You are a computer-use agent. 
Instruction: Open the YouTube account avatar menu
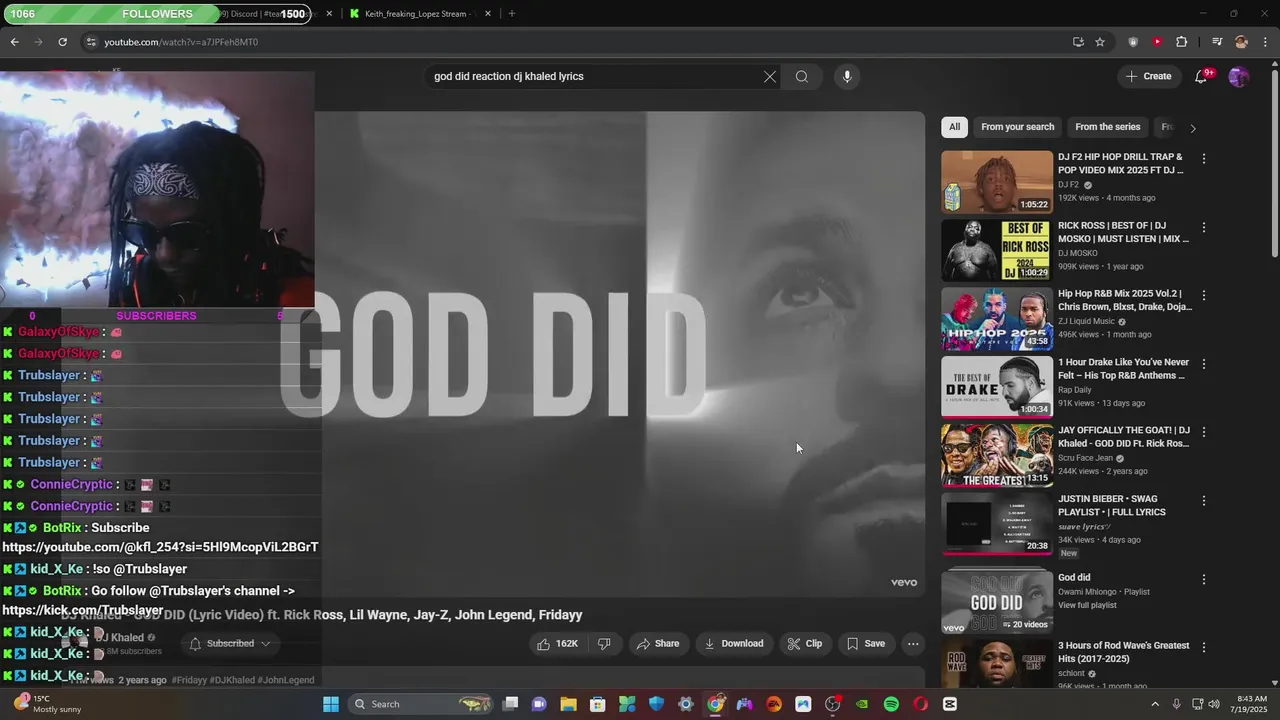(1238, 76)
